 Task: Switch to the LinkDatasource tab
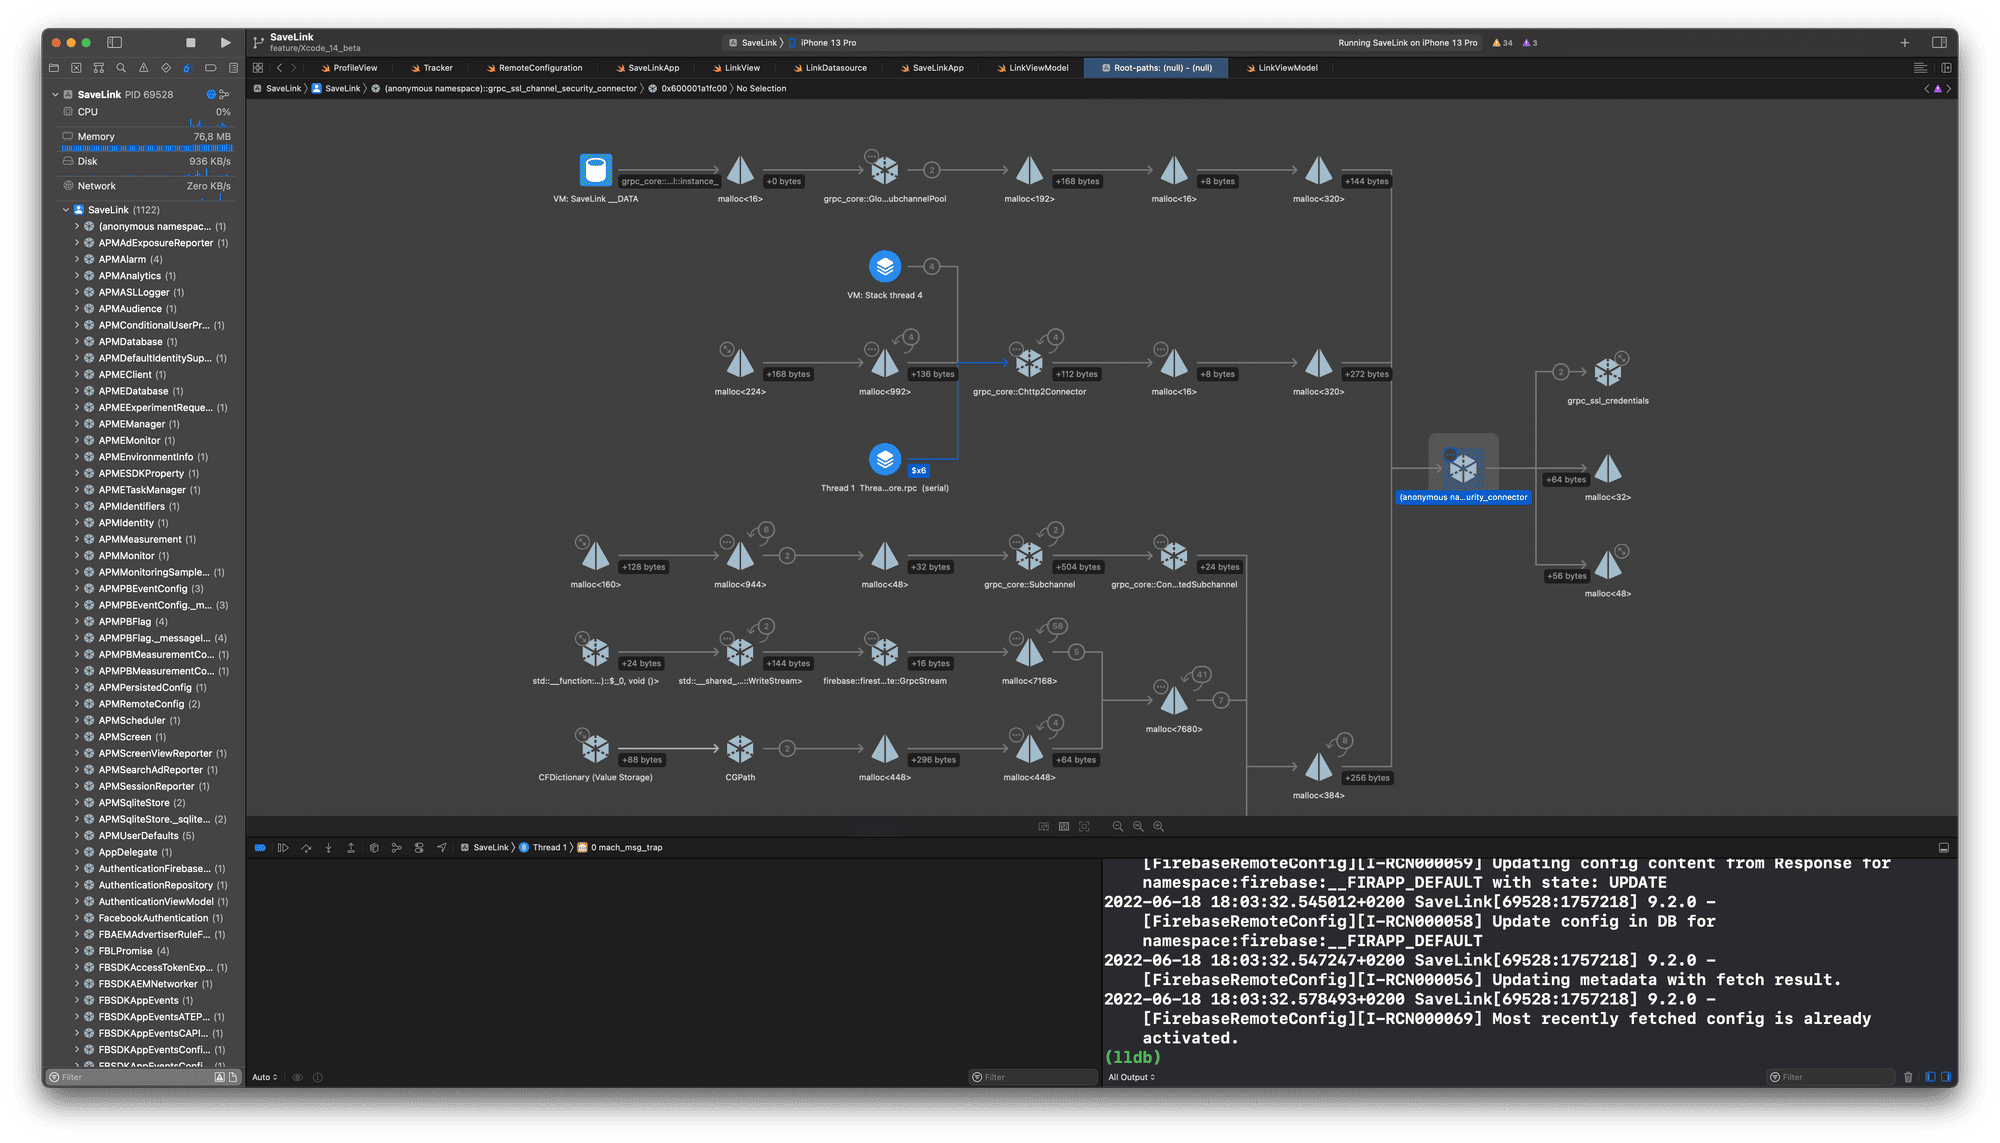(x=831, y=68)
